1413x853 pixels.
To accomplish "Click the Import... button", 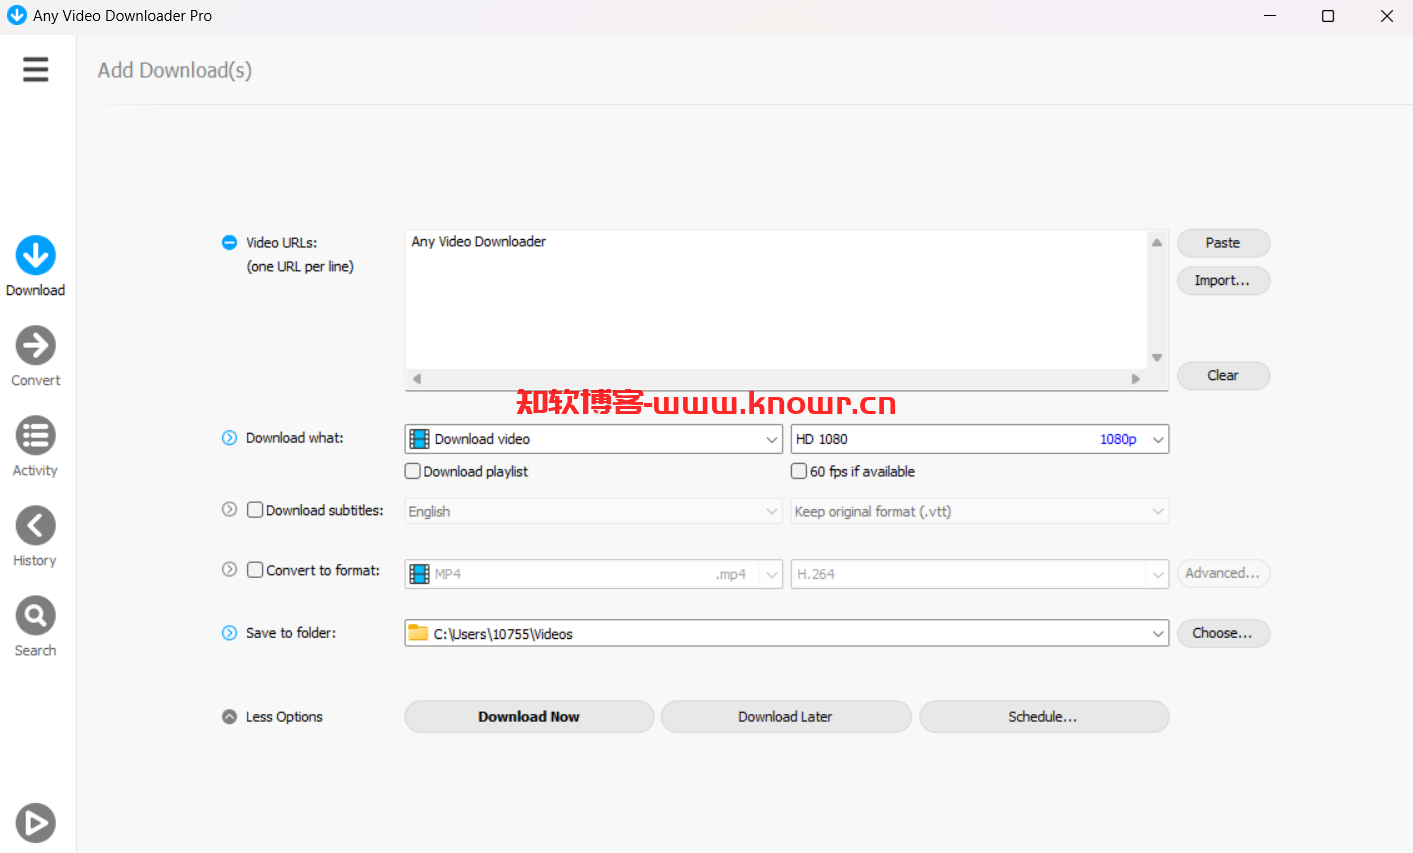I will point(1223,281).
